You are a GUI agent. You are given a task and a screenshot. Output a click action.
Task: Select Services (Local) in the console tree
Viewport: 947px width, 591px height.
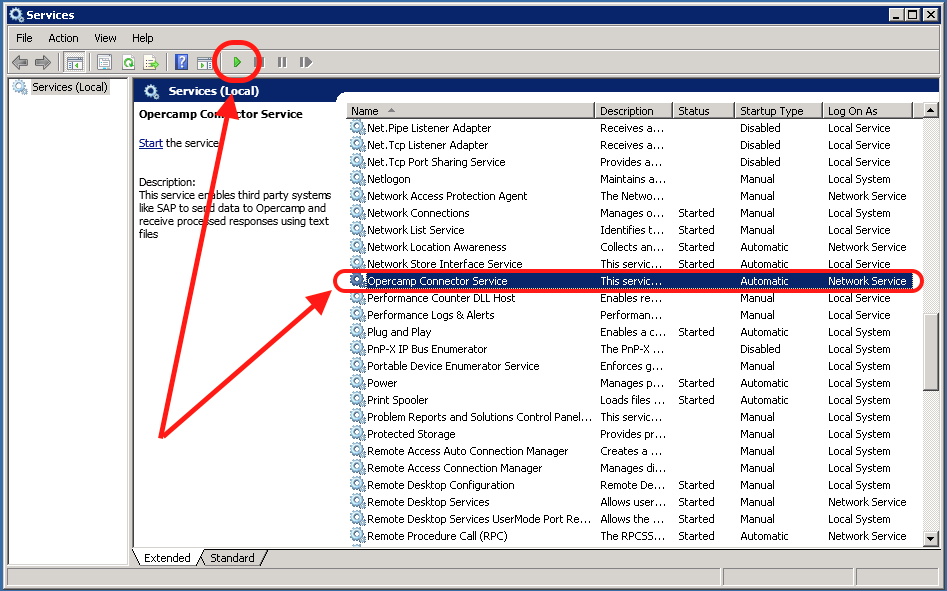click(x=68, y=88)
